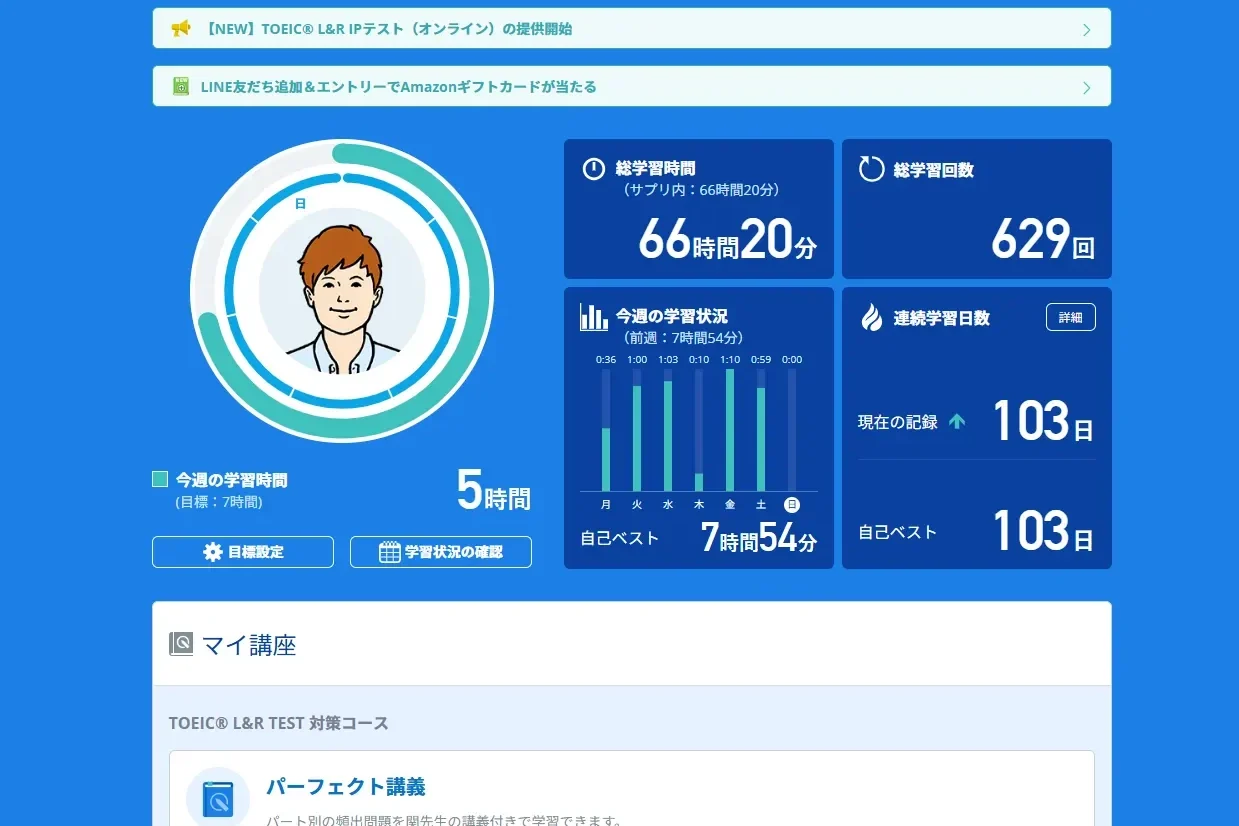Click the flame icon beside 連続学習日数

pyautogui.click(x=872, y=317)
